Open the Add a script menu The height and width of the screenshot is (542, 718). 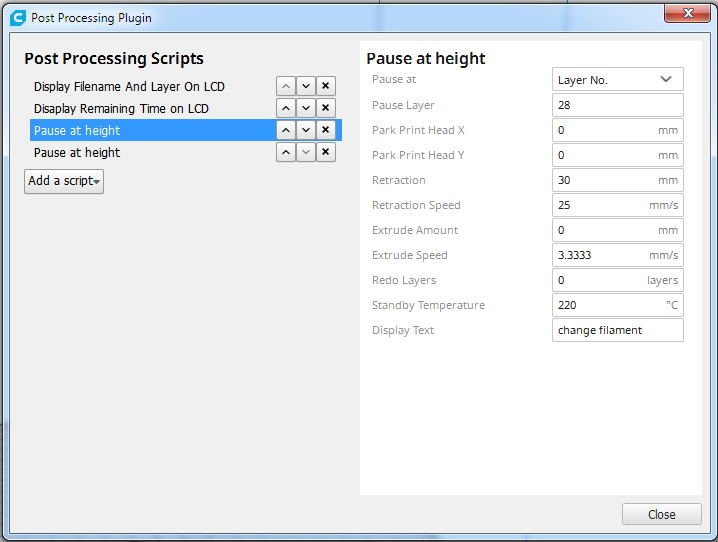tap(64, 181)
